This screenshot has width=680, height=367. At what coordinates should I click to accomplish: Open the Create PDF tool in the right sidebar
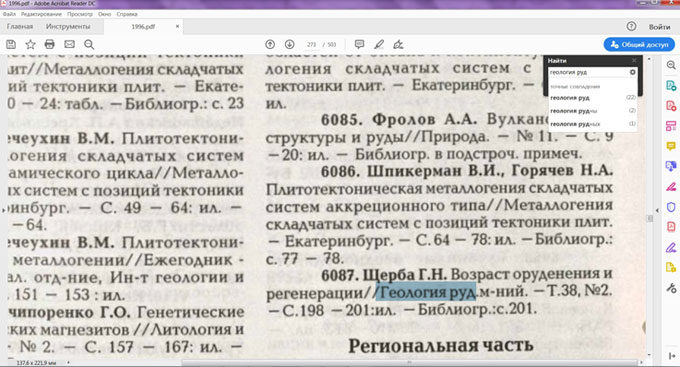[671, 106]
